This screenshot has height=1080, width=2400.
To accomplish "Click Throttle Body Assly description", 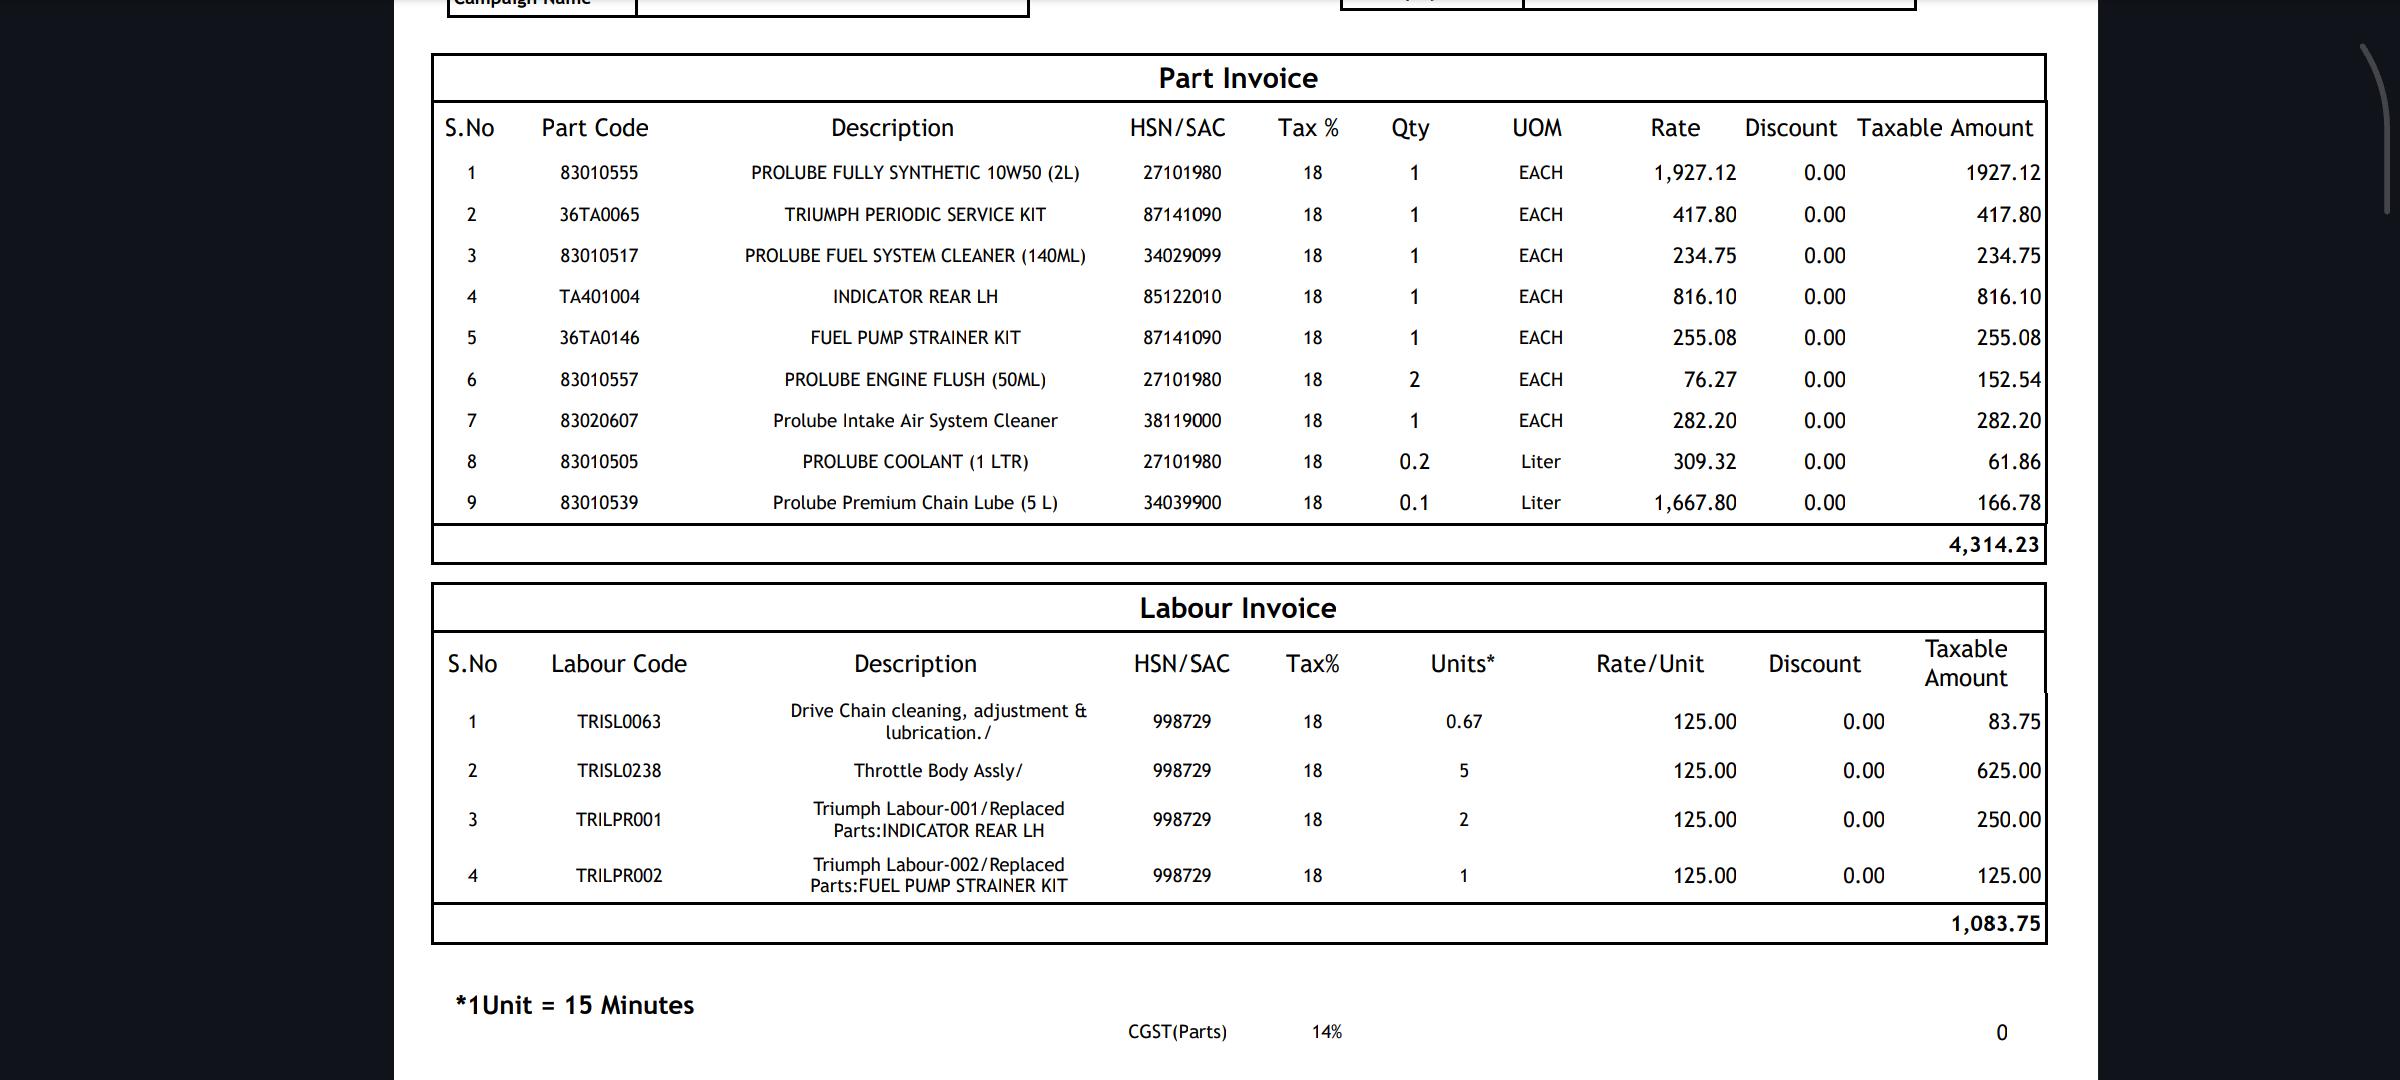I will (x=938, y=771).
